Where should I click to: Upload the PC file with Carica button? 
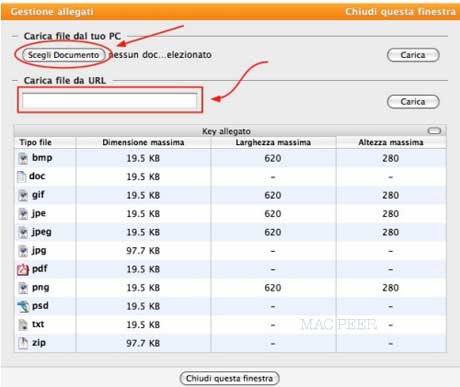(413, 55)
